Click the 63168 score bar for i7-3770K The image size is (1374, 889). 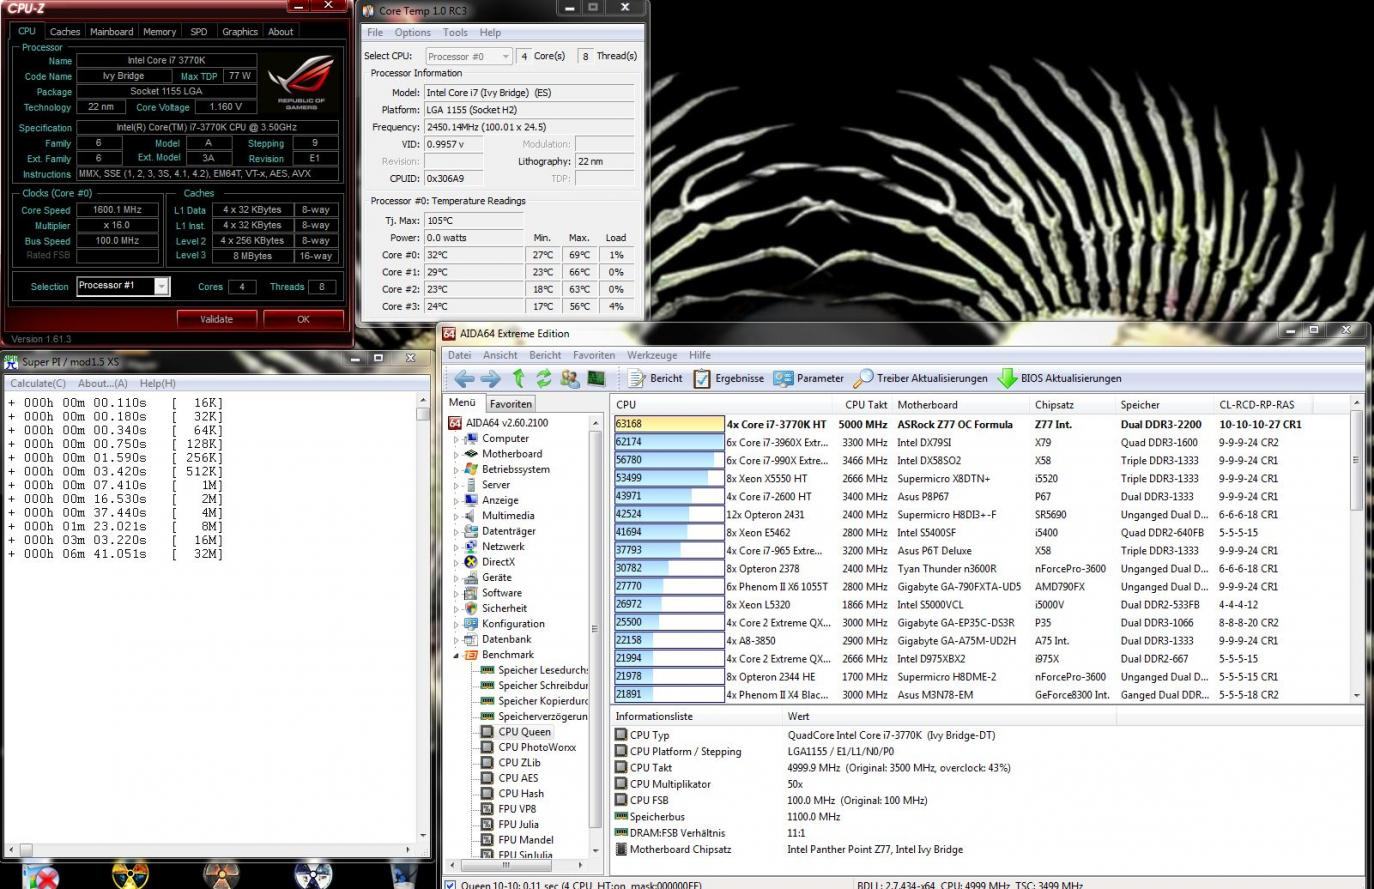[669, 424]
